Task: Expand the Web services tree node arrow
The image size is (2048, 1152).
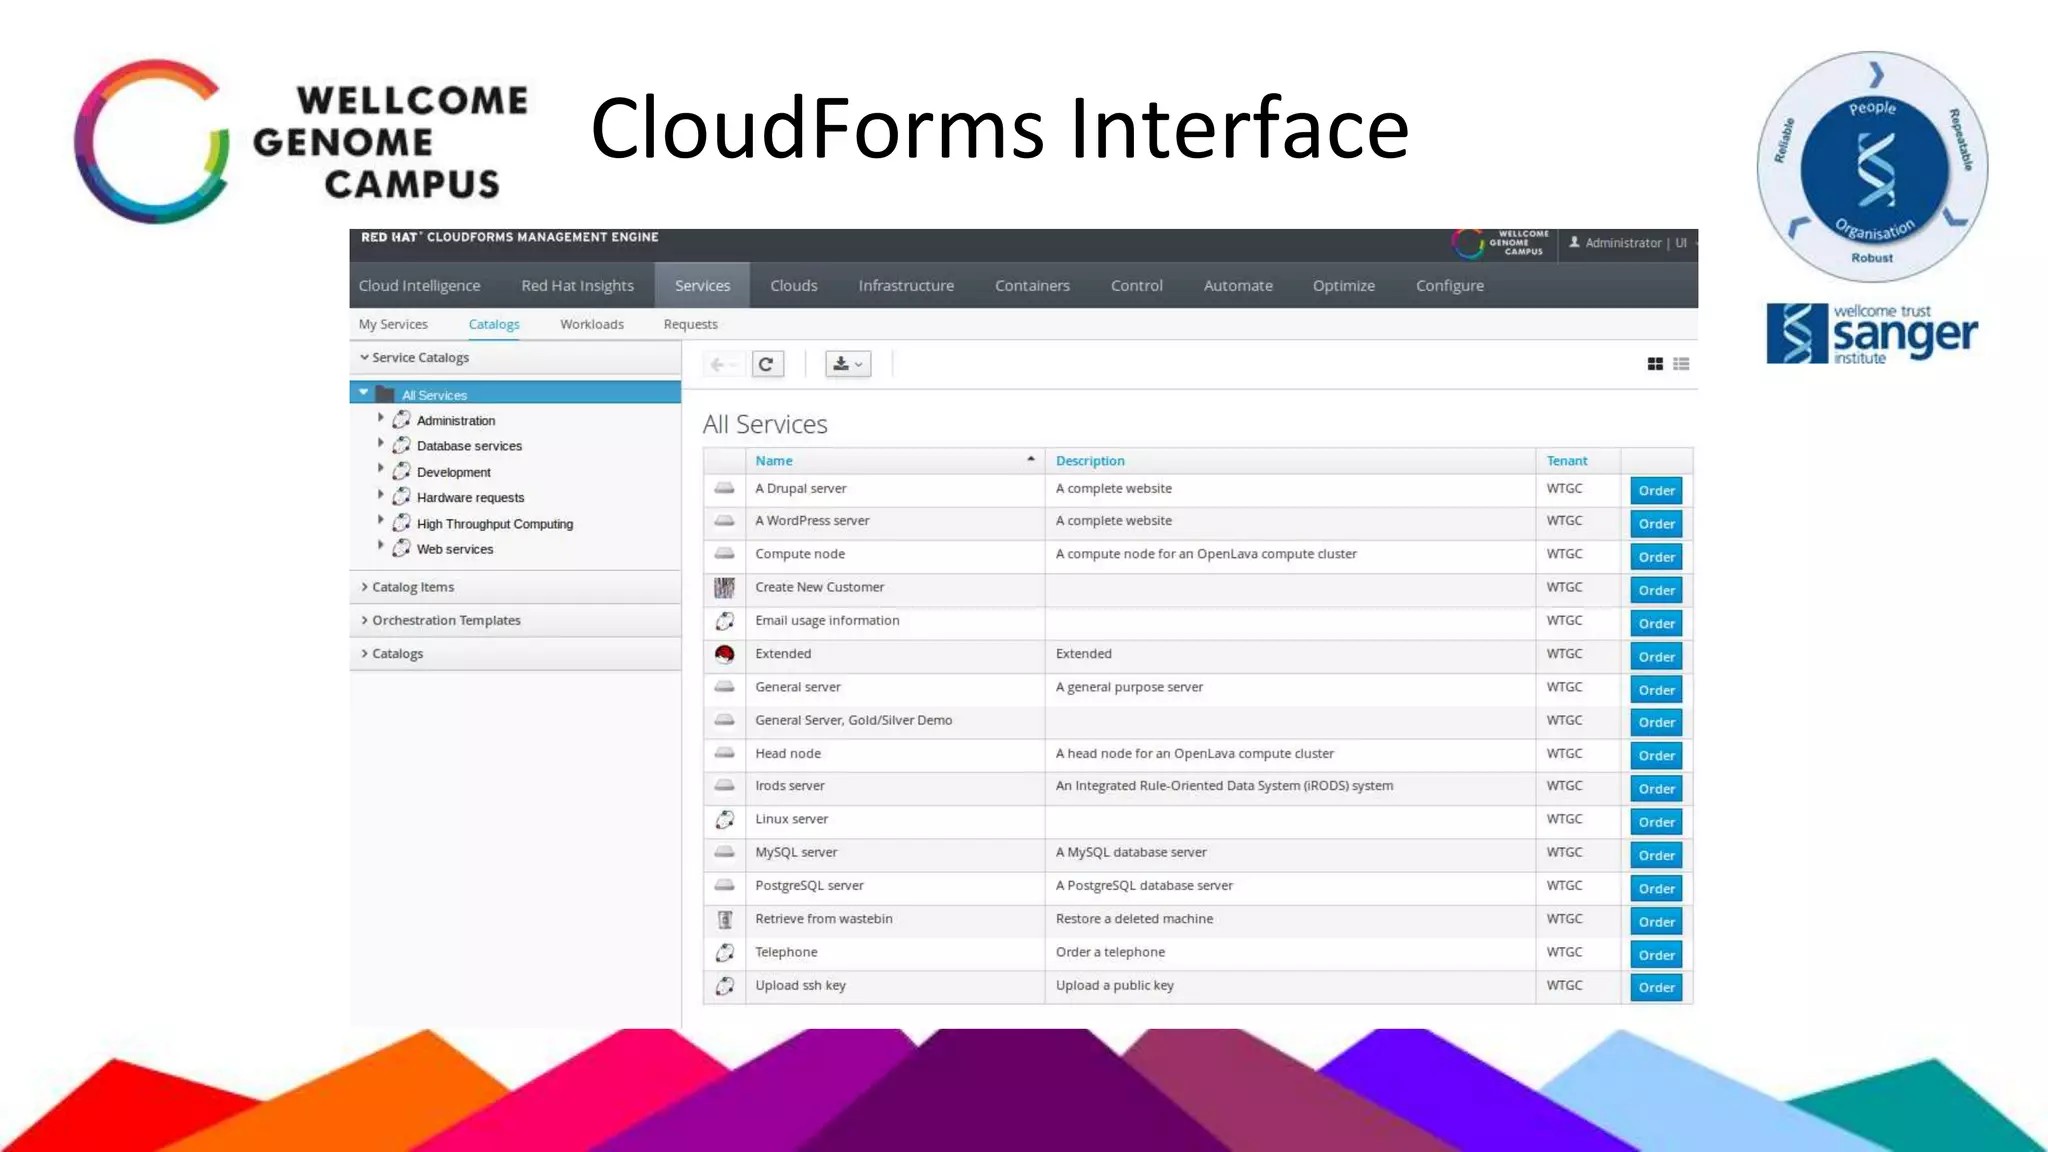Action: point(380,545)
